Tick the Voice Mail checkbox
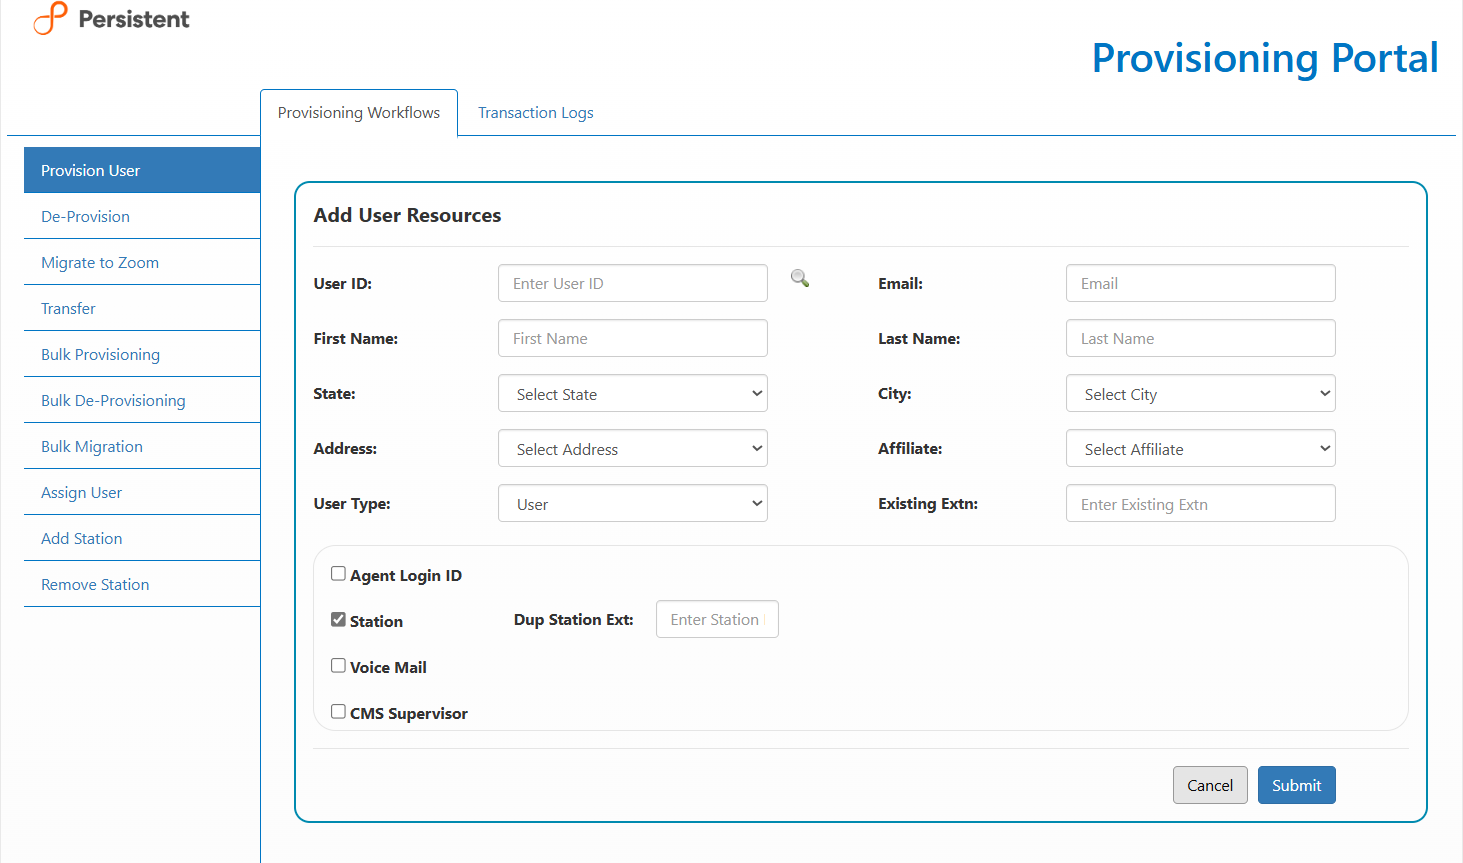 tap(338, 666)
